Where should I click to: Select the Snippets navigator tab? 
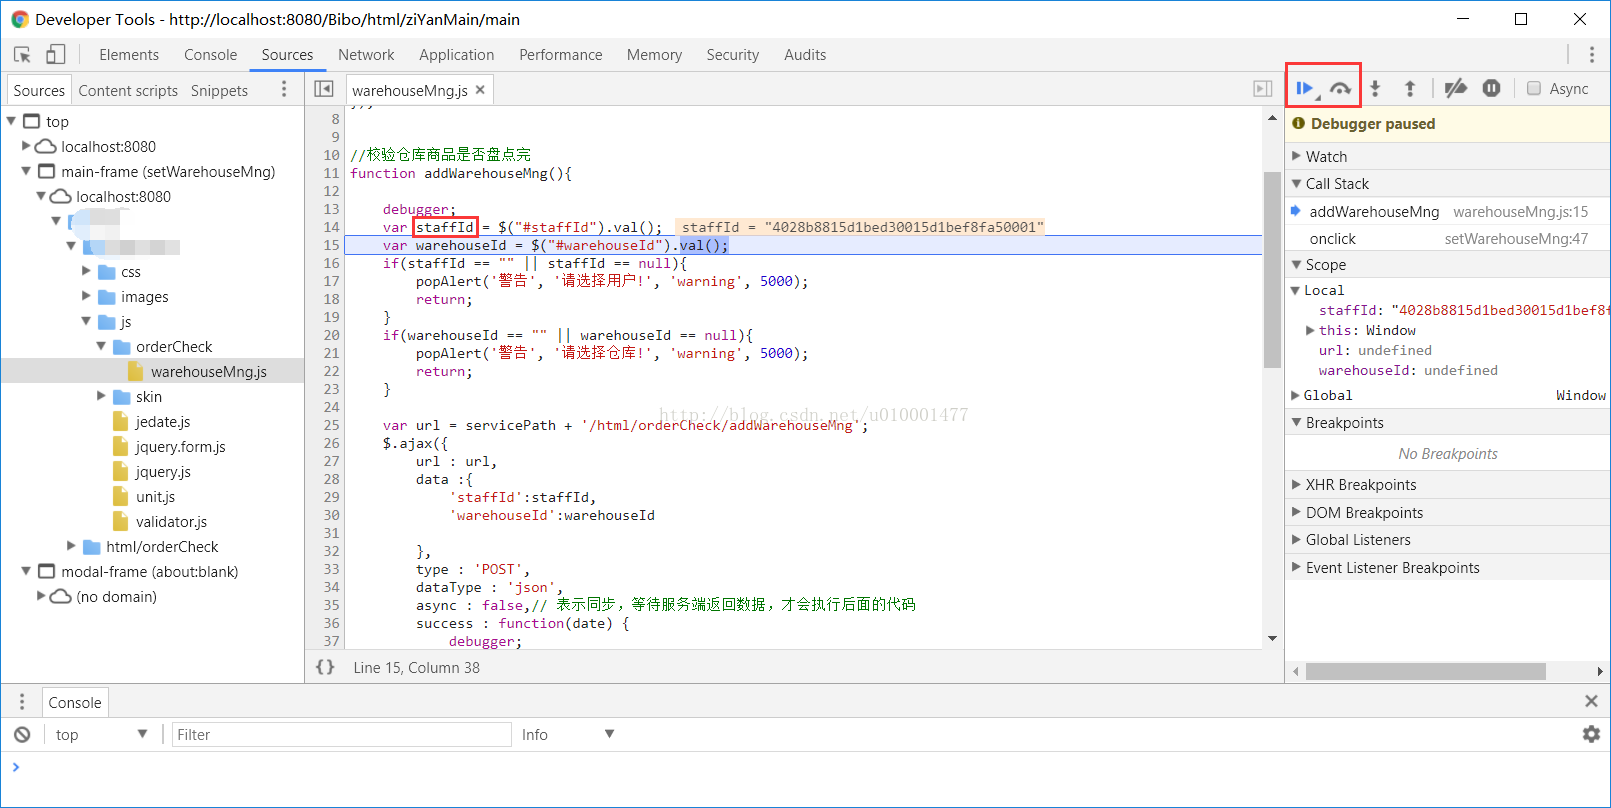(219, 90)
